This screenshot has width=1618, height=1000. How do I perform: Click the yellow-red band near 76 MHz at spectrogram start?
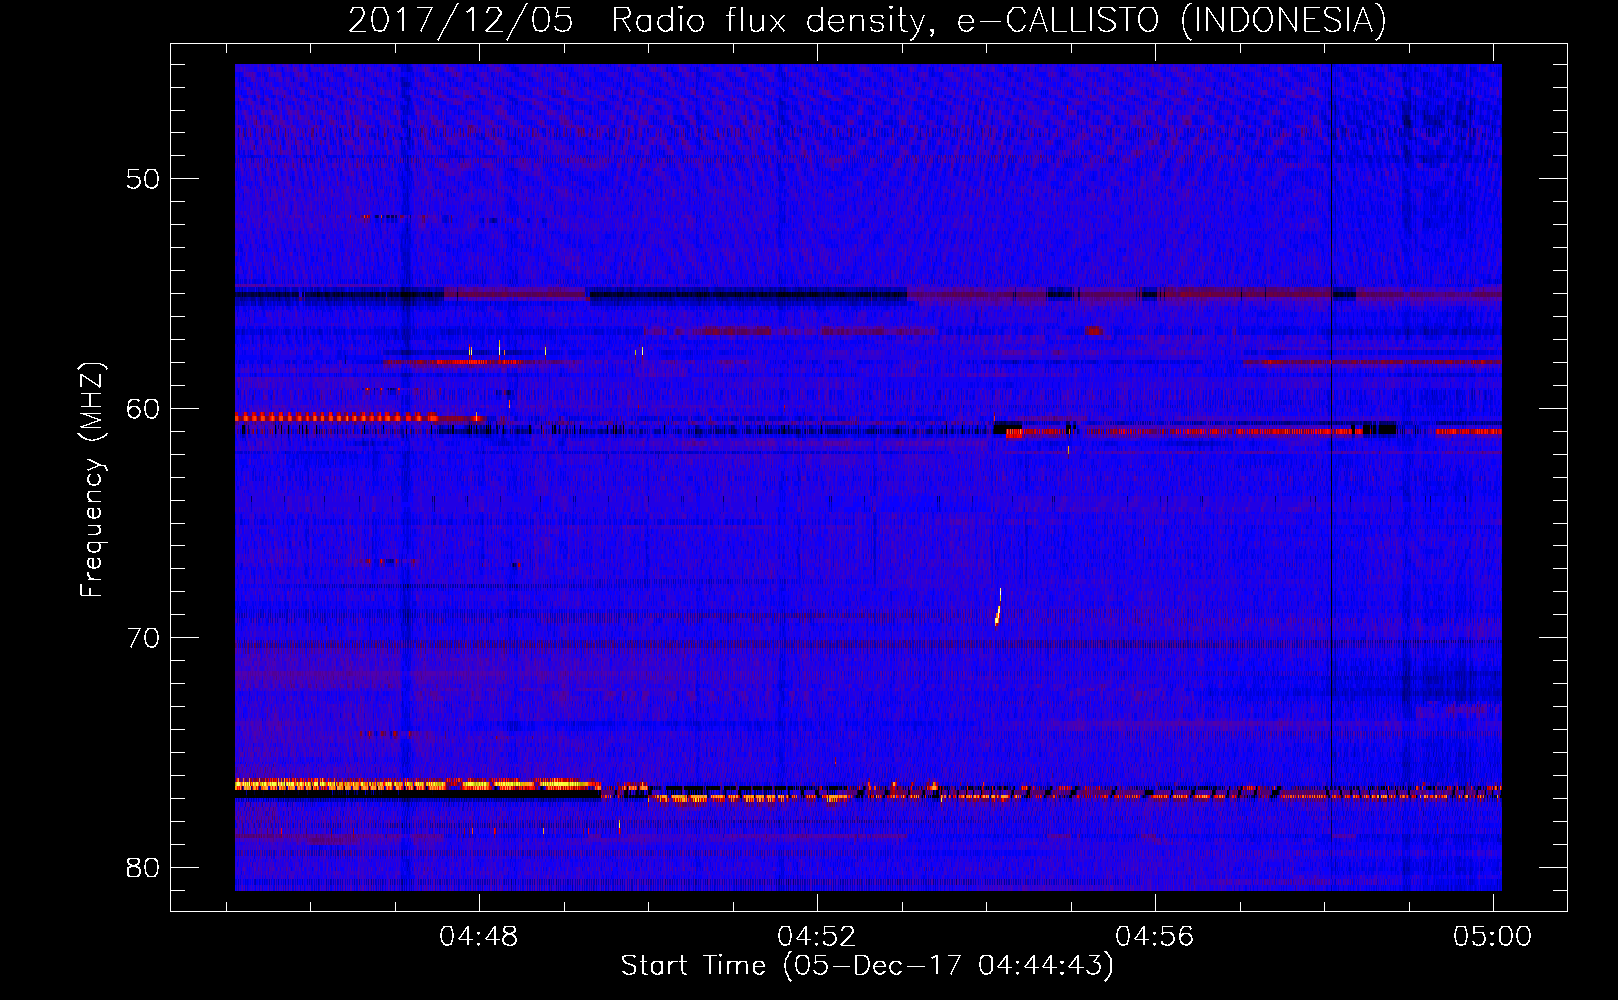[x=418, y=784]
